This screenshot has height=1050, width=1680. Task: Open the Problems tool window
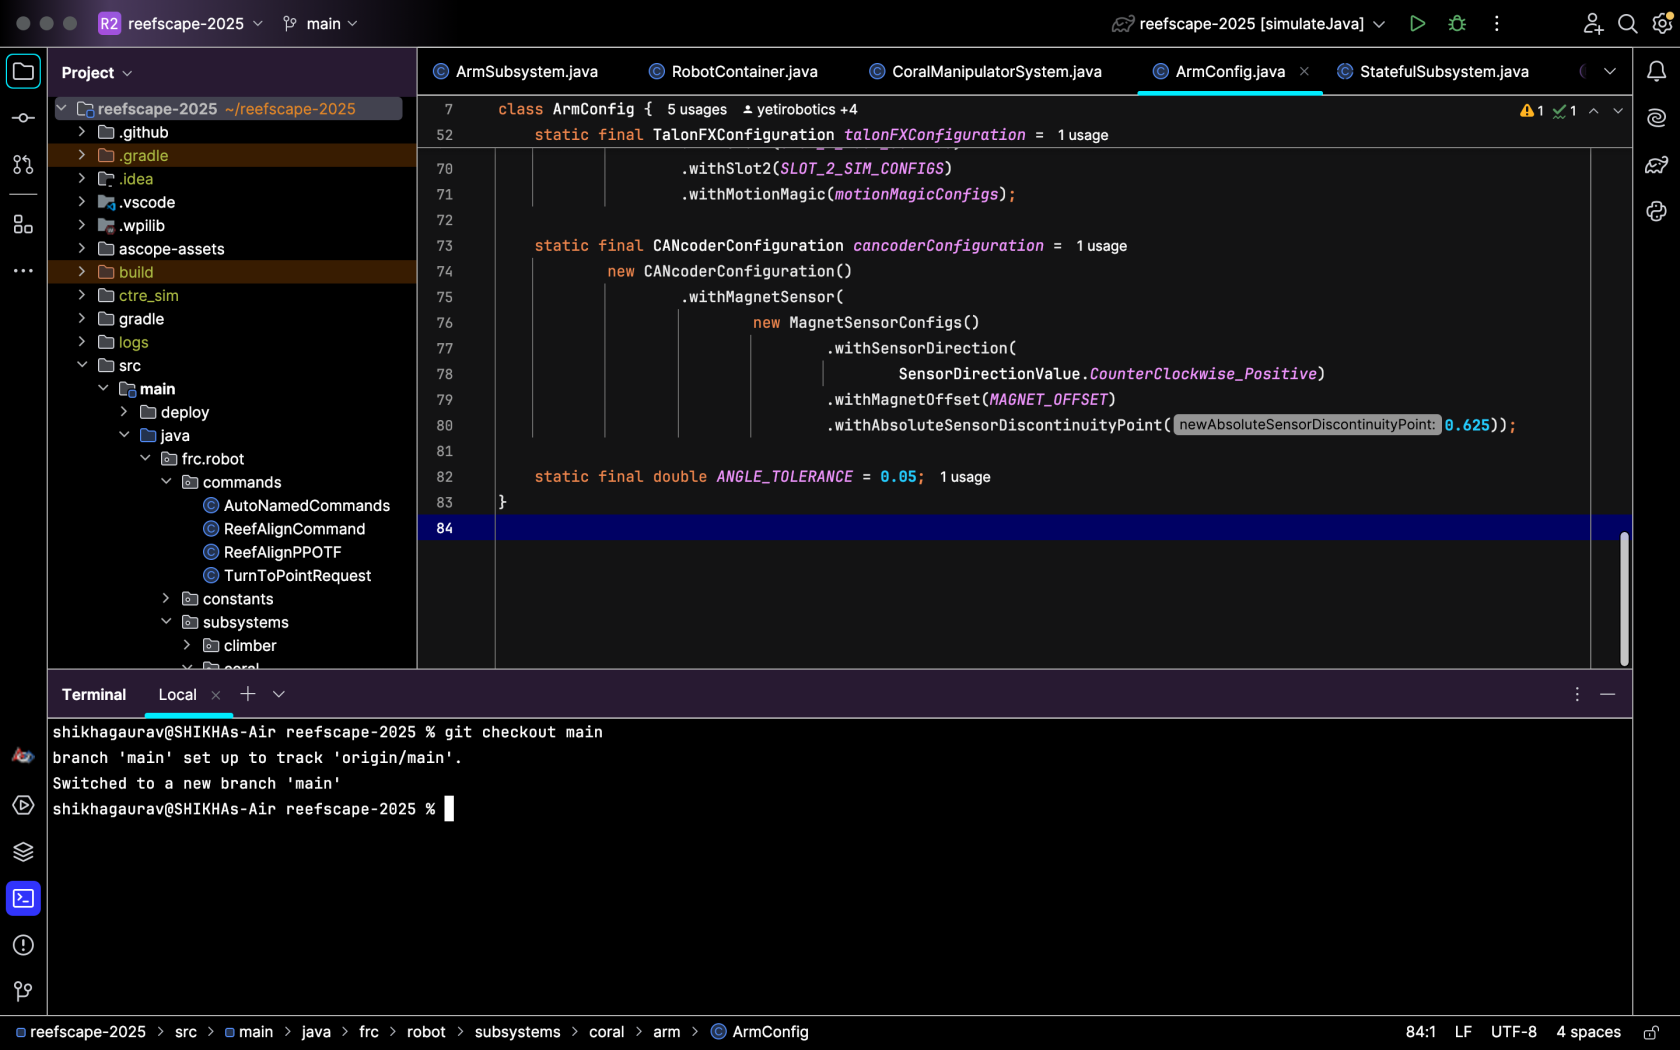coord(23,945)
